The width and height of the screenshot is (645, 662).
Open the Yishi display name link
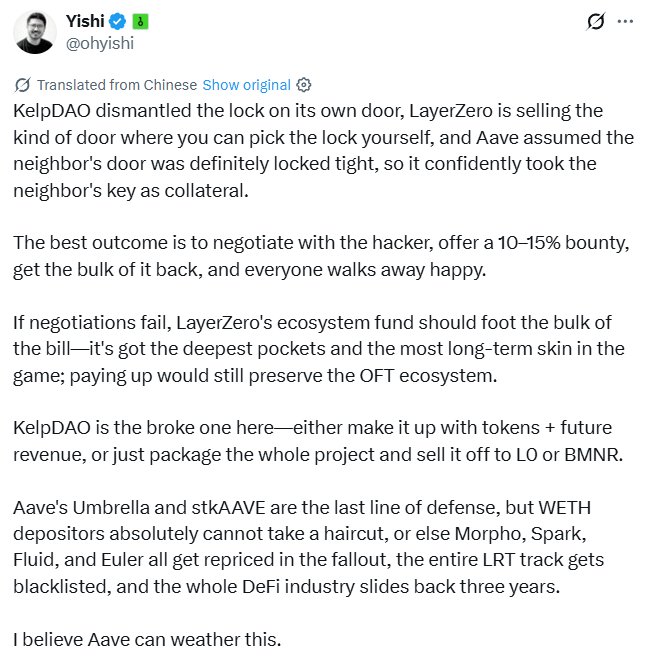coord(86,22)
